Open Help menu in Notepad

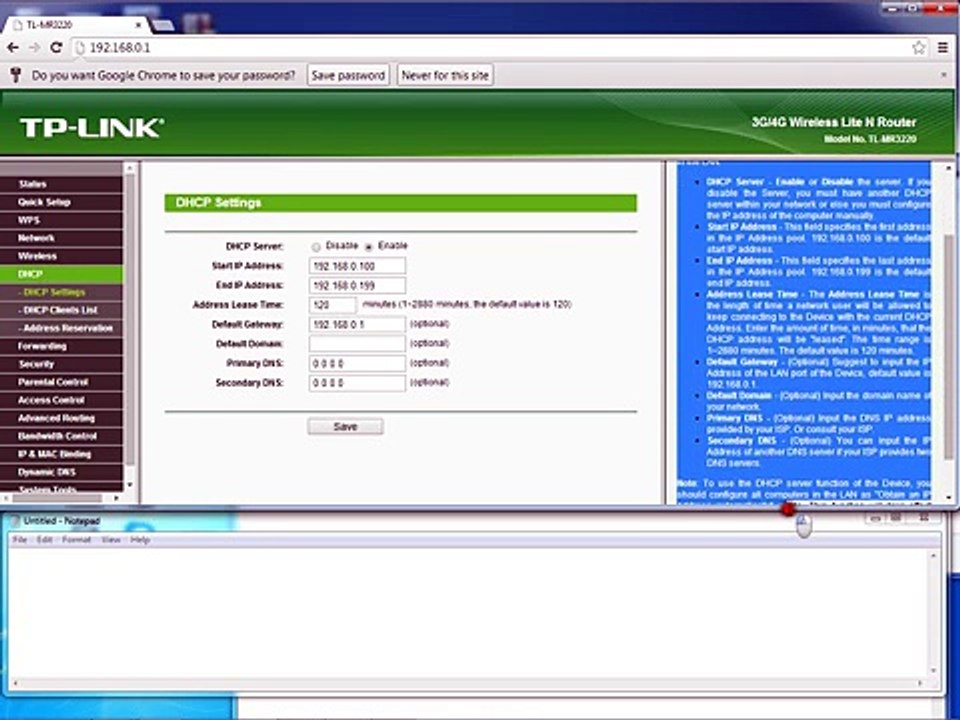[140, 540]
